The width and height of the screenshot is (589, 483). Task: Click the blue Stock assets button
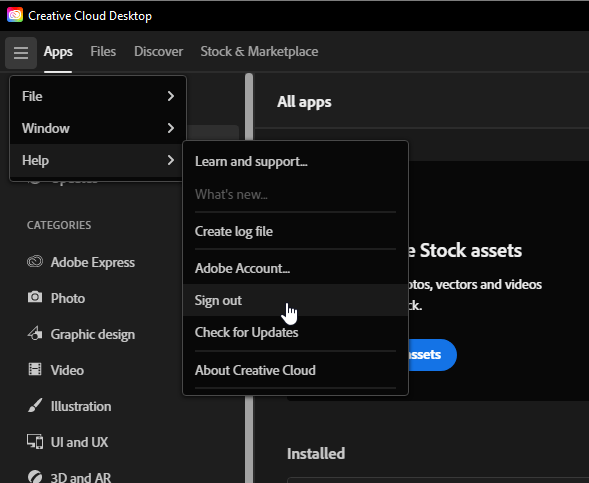(x=432, y=355)
